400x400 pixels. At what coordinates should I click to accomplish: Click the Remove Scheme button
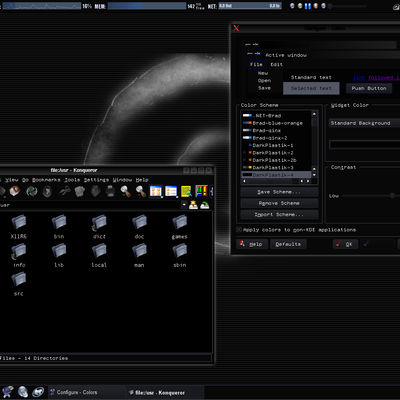point(279,203)
